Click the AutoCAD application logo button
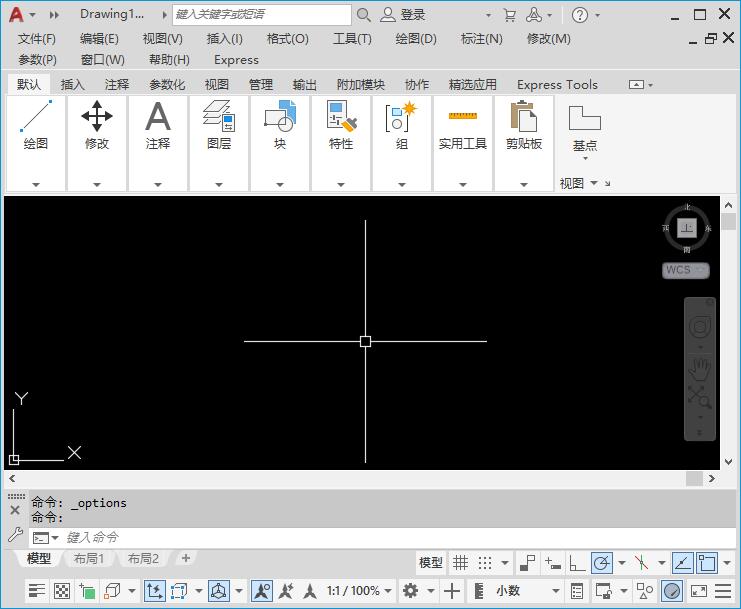The image size is (741, 609). pyautogui.click(x=16, y=15)
